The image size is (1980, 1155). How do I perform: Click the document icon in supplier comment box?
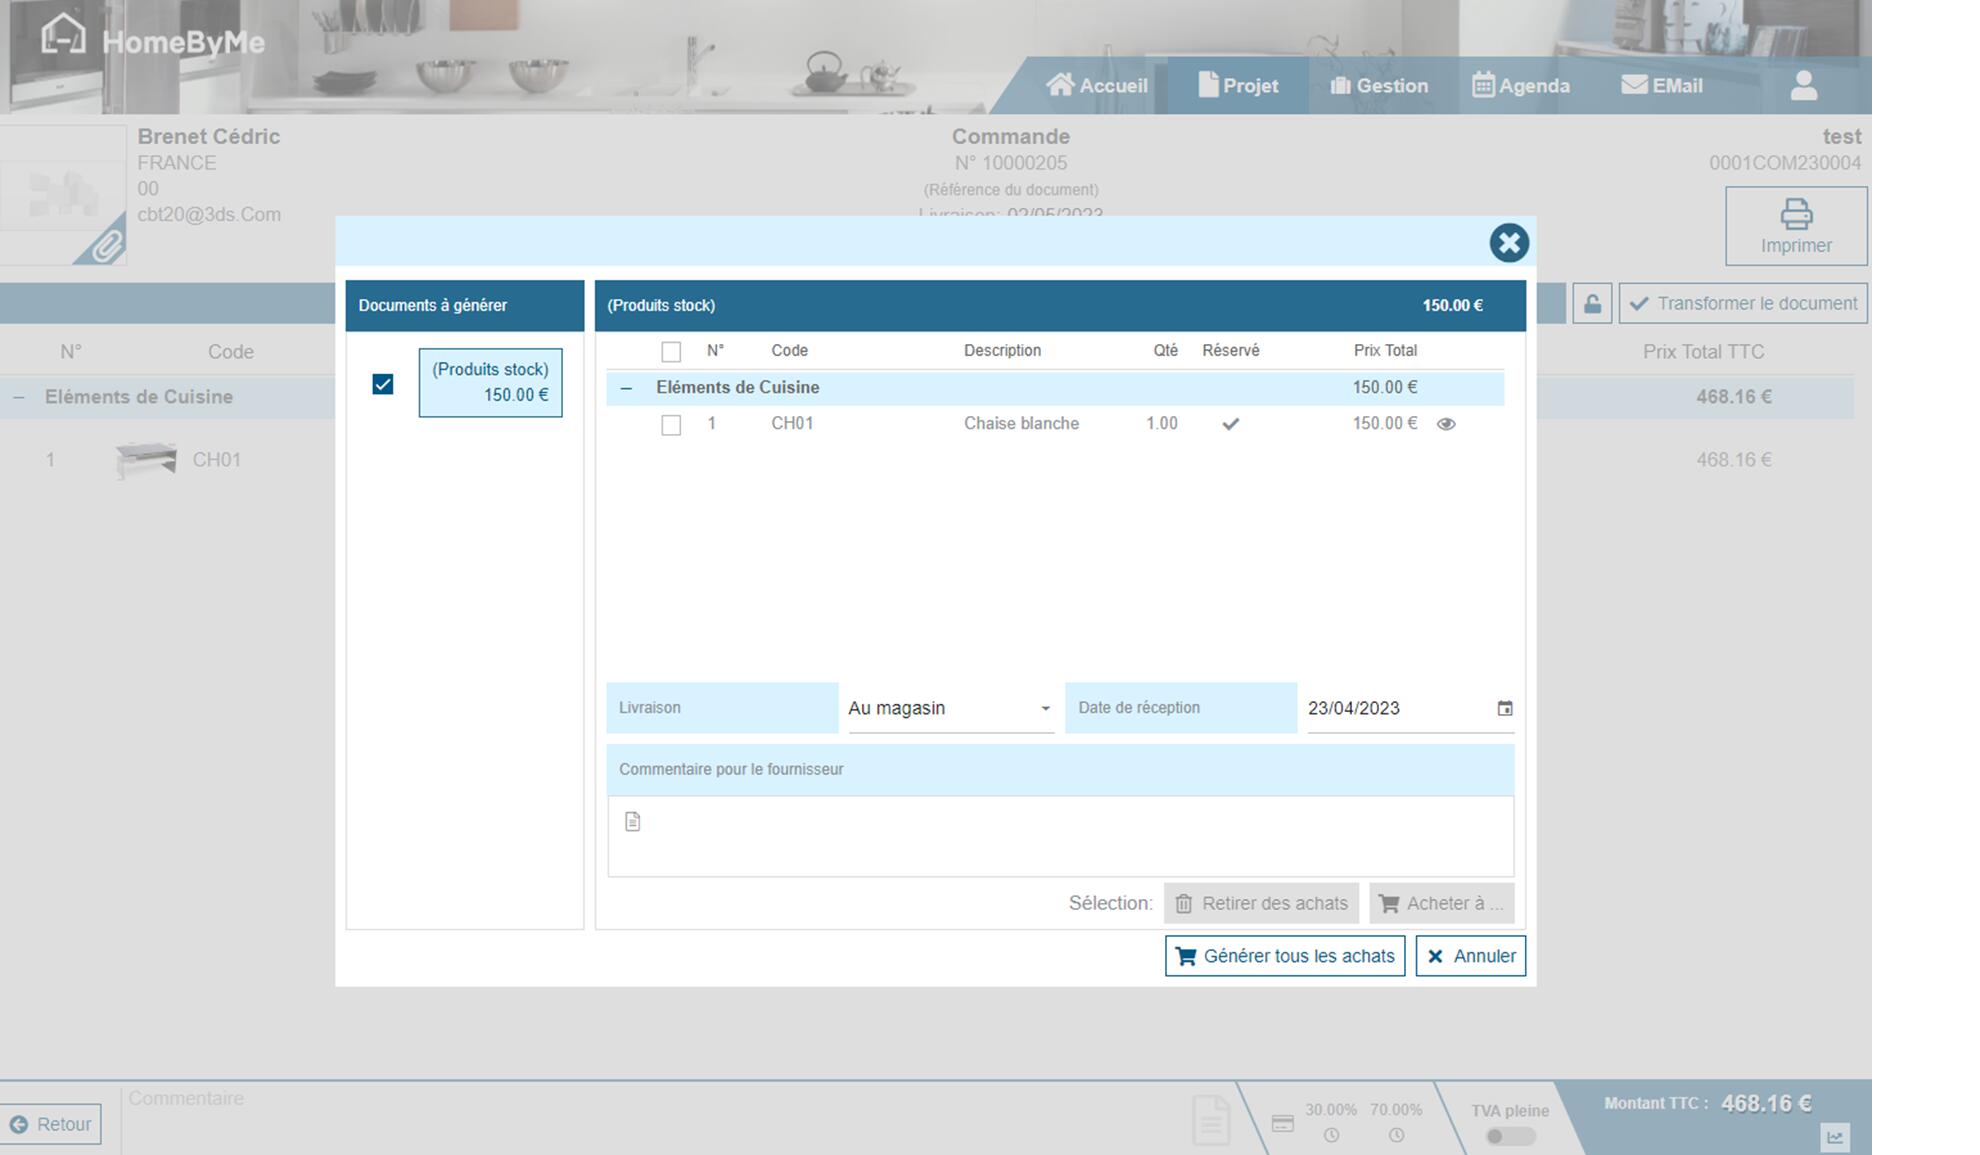pyautogui.click(x=632, y=822)
